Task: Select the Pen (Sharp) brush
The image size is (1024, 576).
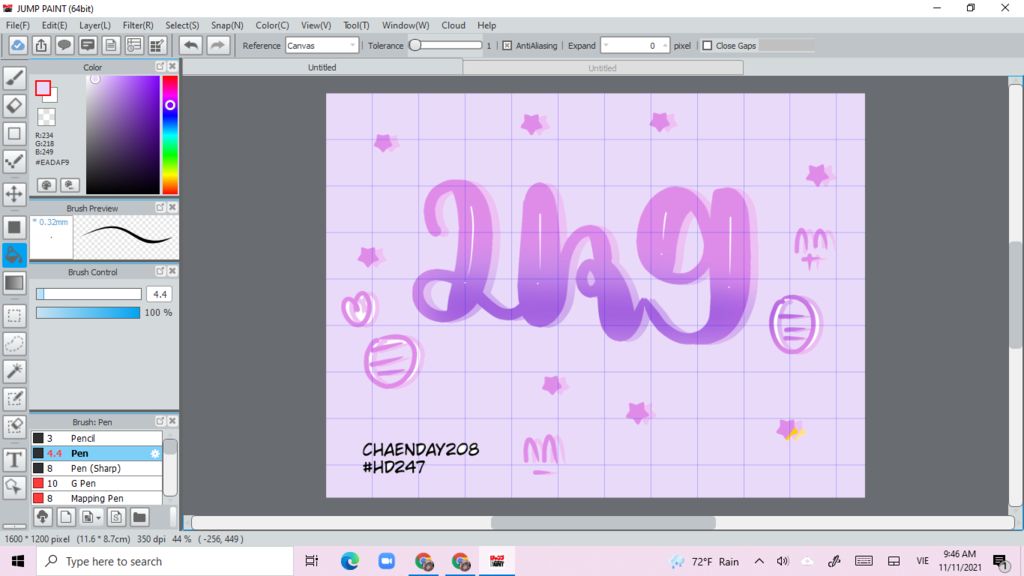Action: (97, 468)
